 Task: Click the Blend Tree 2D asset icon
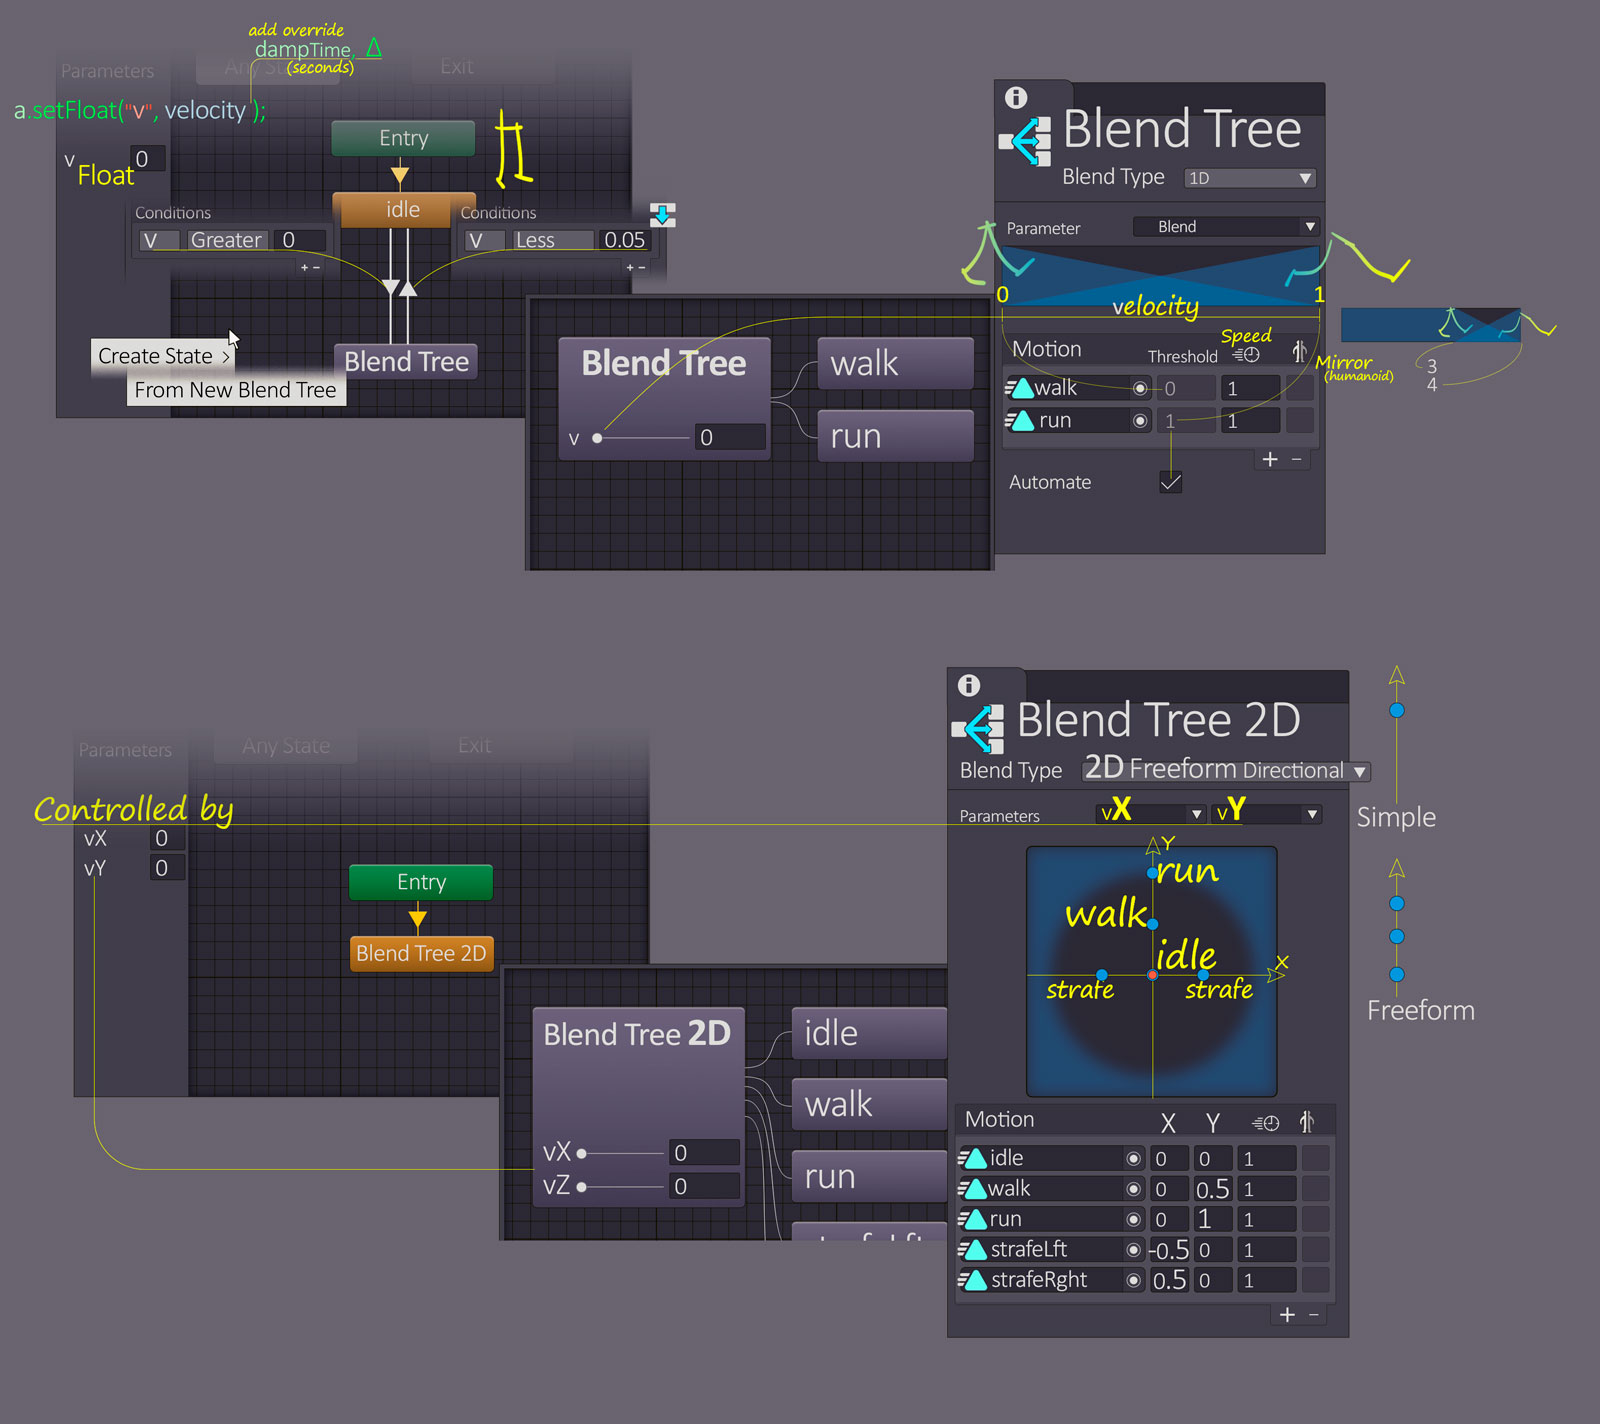[978, 728]
